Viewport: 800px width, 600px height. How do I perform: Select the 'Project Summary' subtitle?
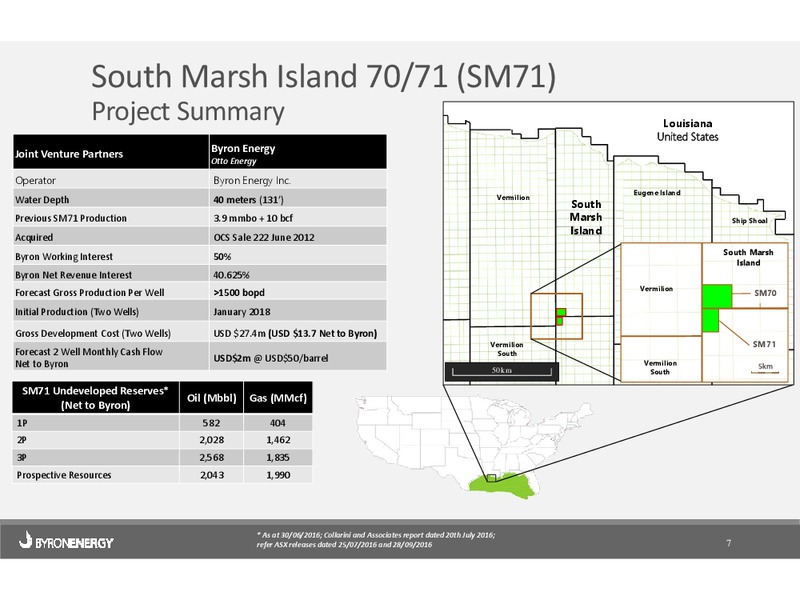(188, 112)
